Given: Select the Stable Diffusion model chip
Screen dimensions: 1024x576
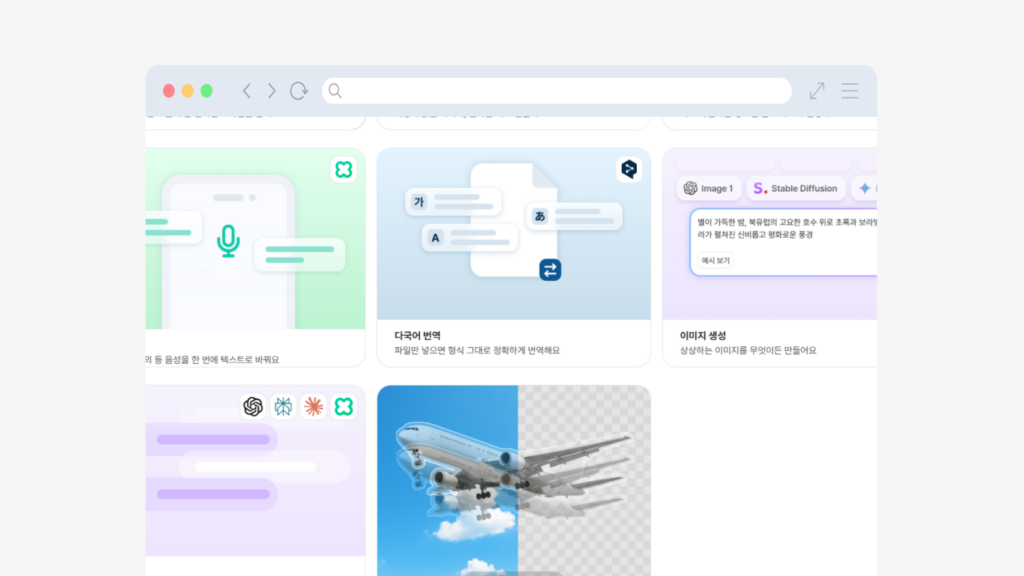Looking at the screenshot, I should pyautogui.click(x=795, y=188).
